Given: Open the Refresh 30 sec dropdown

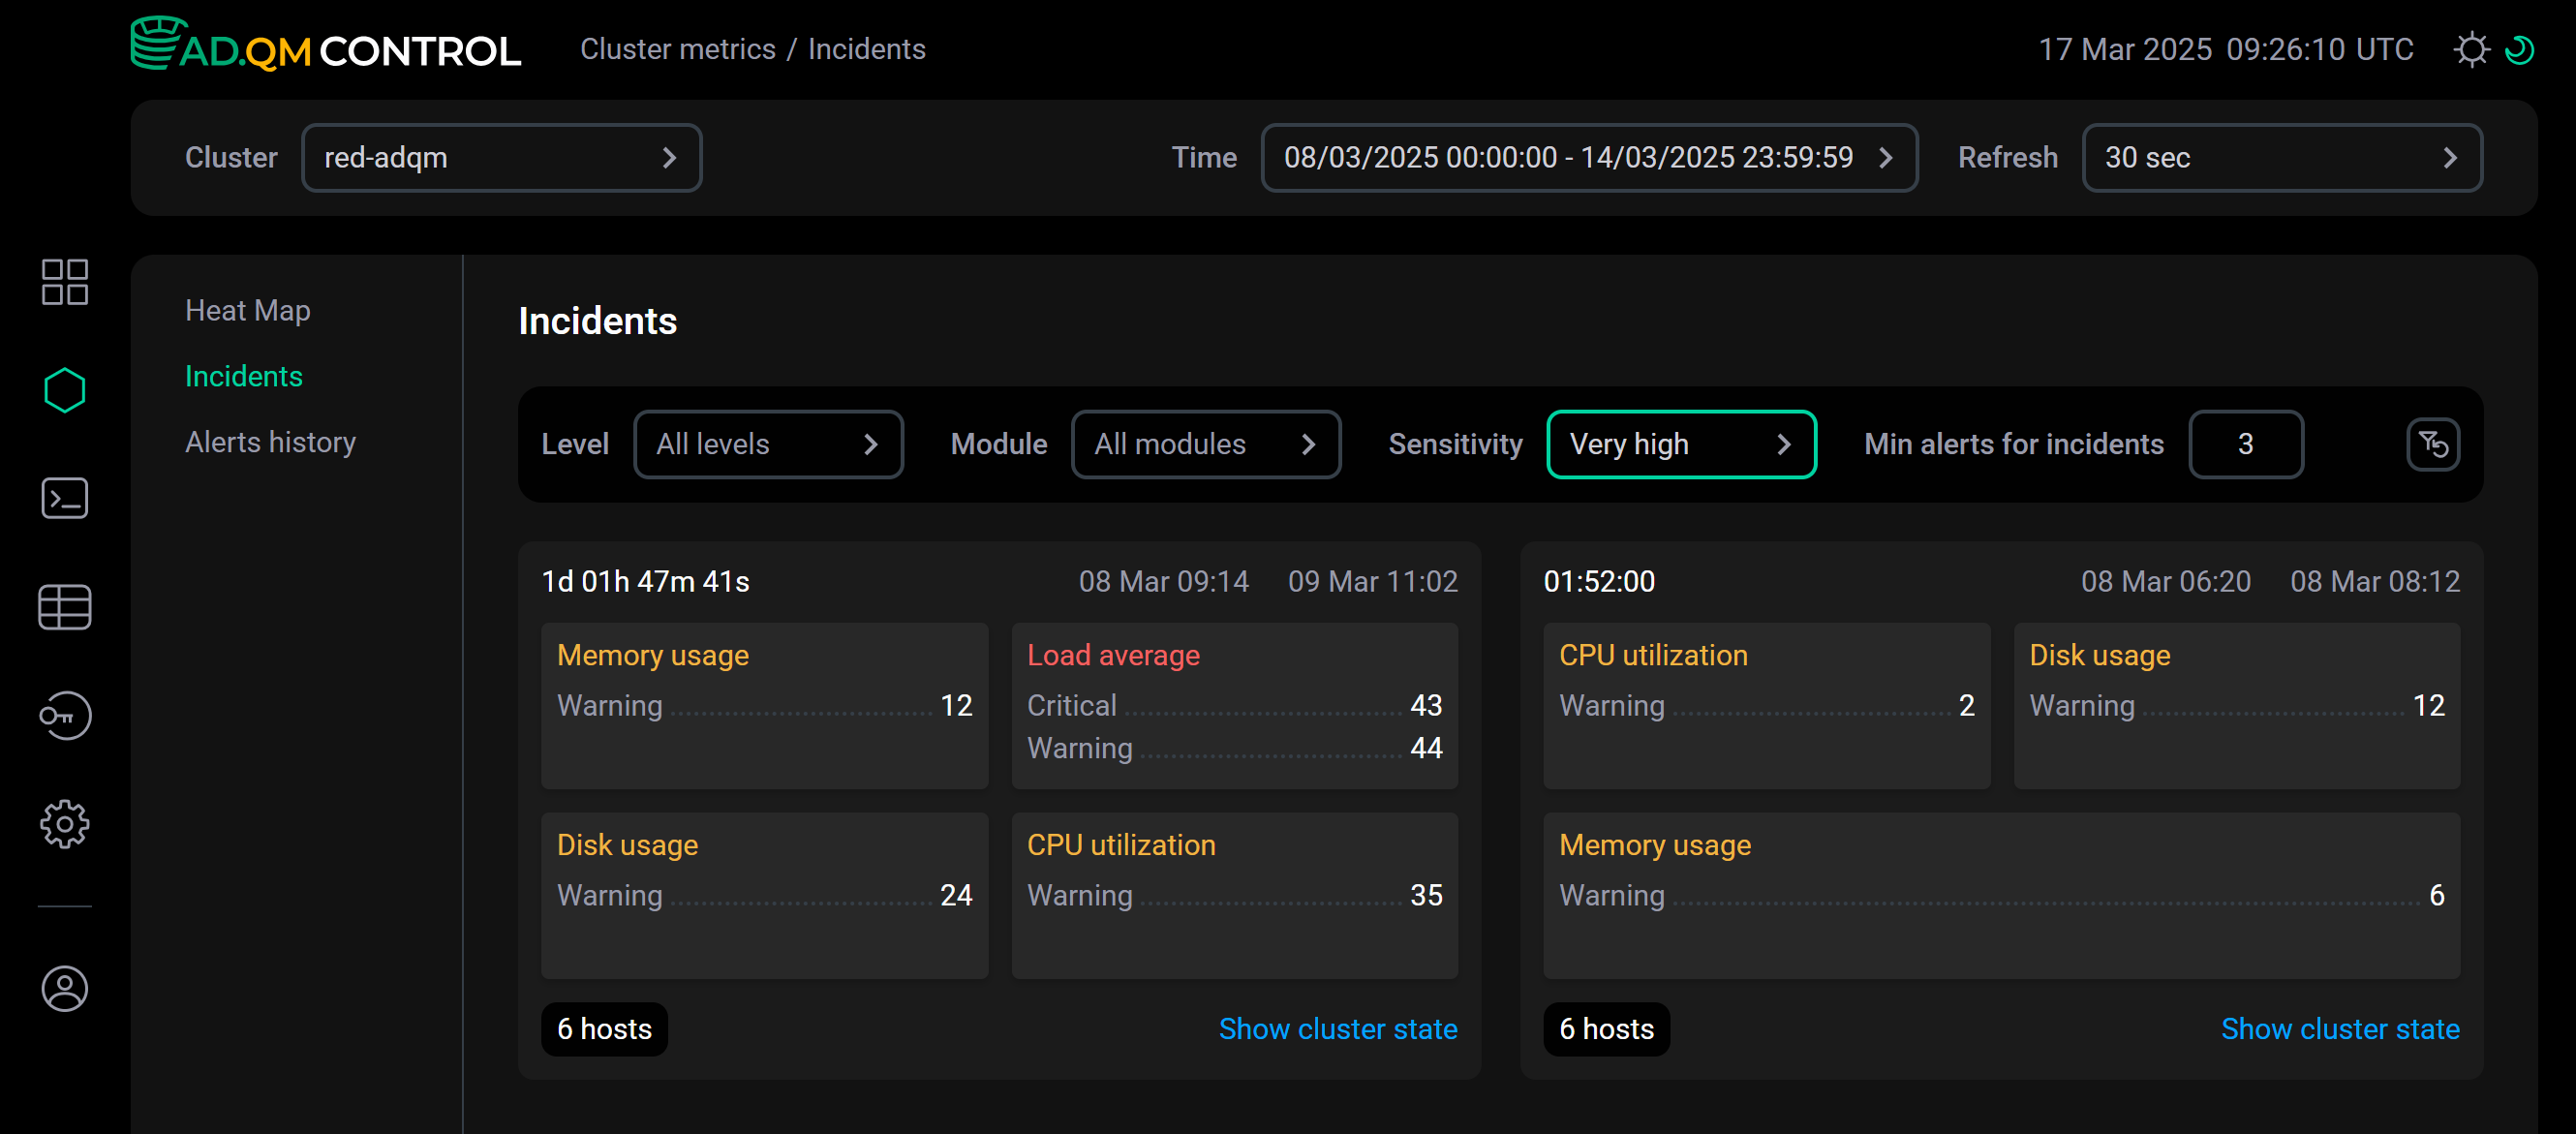Looking at the screenshot, I should point(2281,158).
